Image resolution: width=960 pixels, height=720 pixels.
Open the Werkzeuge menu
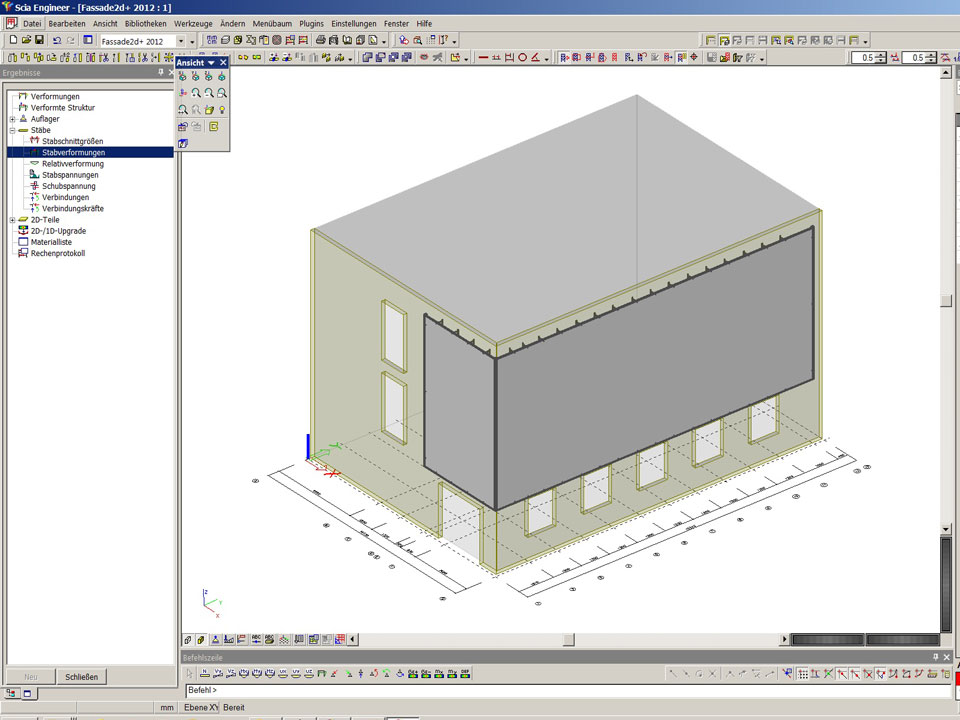[193, 23]
